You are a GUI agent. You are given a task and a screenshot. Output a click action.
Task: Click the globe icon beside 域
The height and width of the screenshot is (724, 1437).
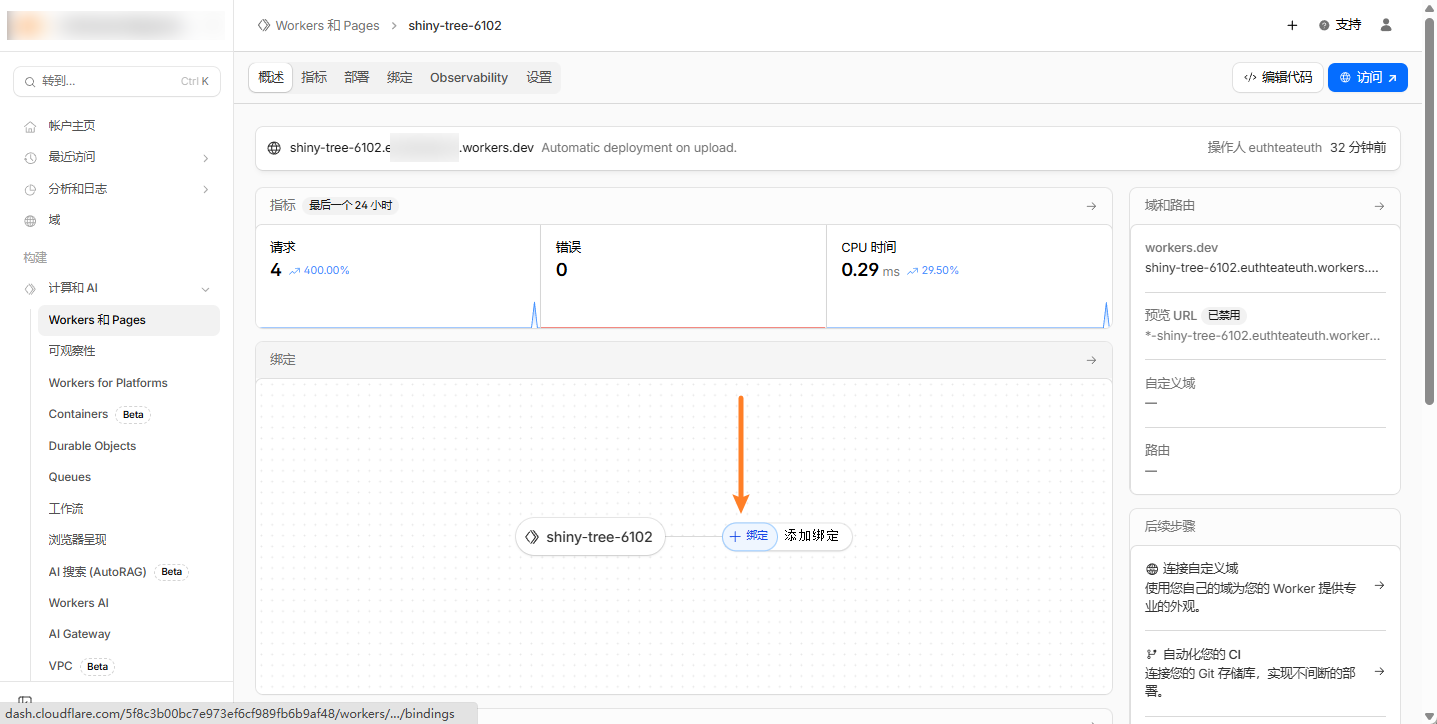pos(30,220)
